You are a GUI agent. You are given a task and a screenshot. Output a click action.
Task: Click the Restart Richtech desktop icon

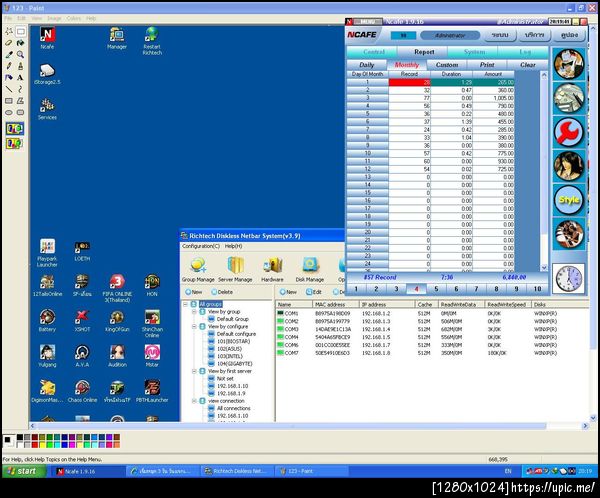point(152,41)
